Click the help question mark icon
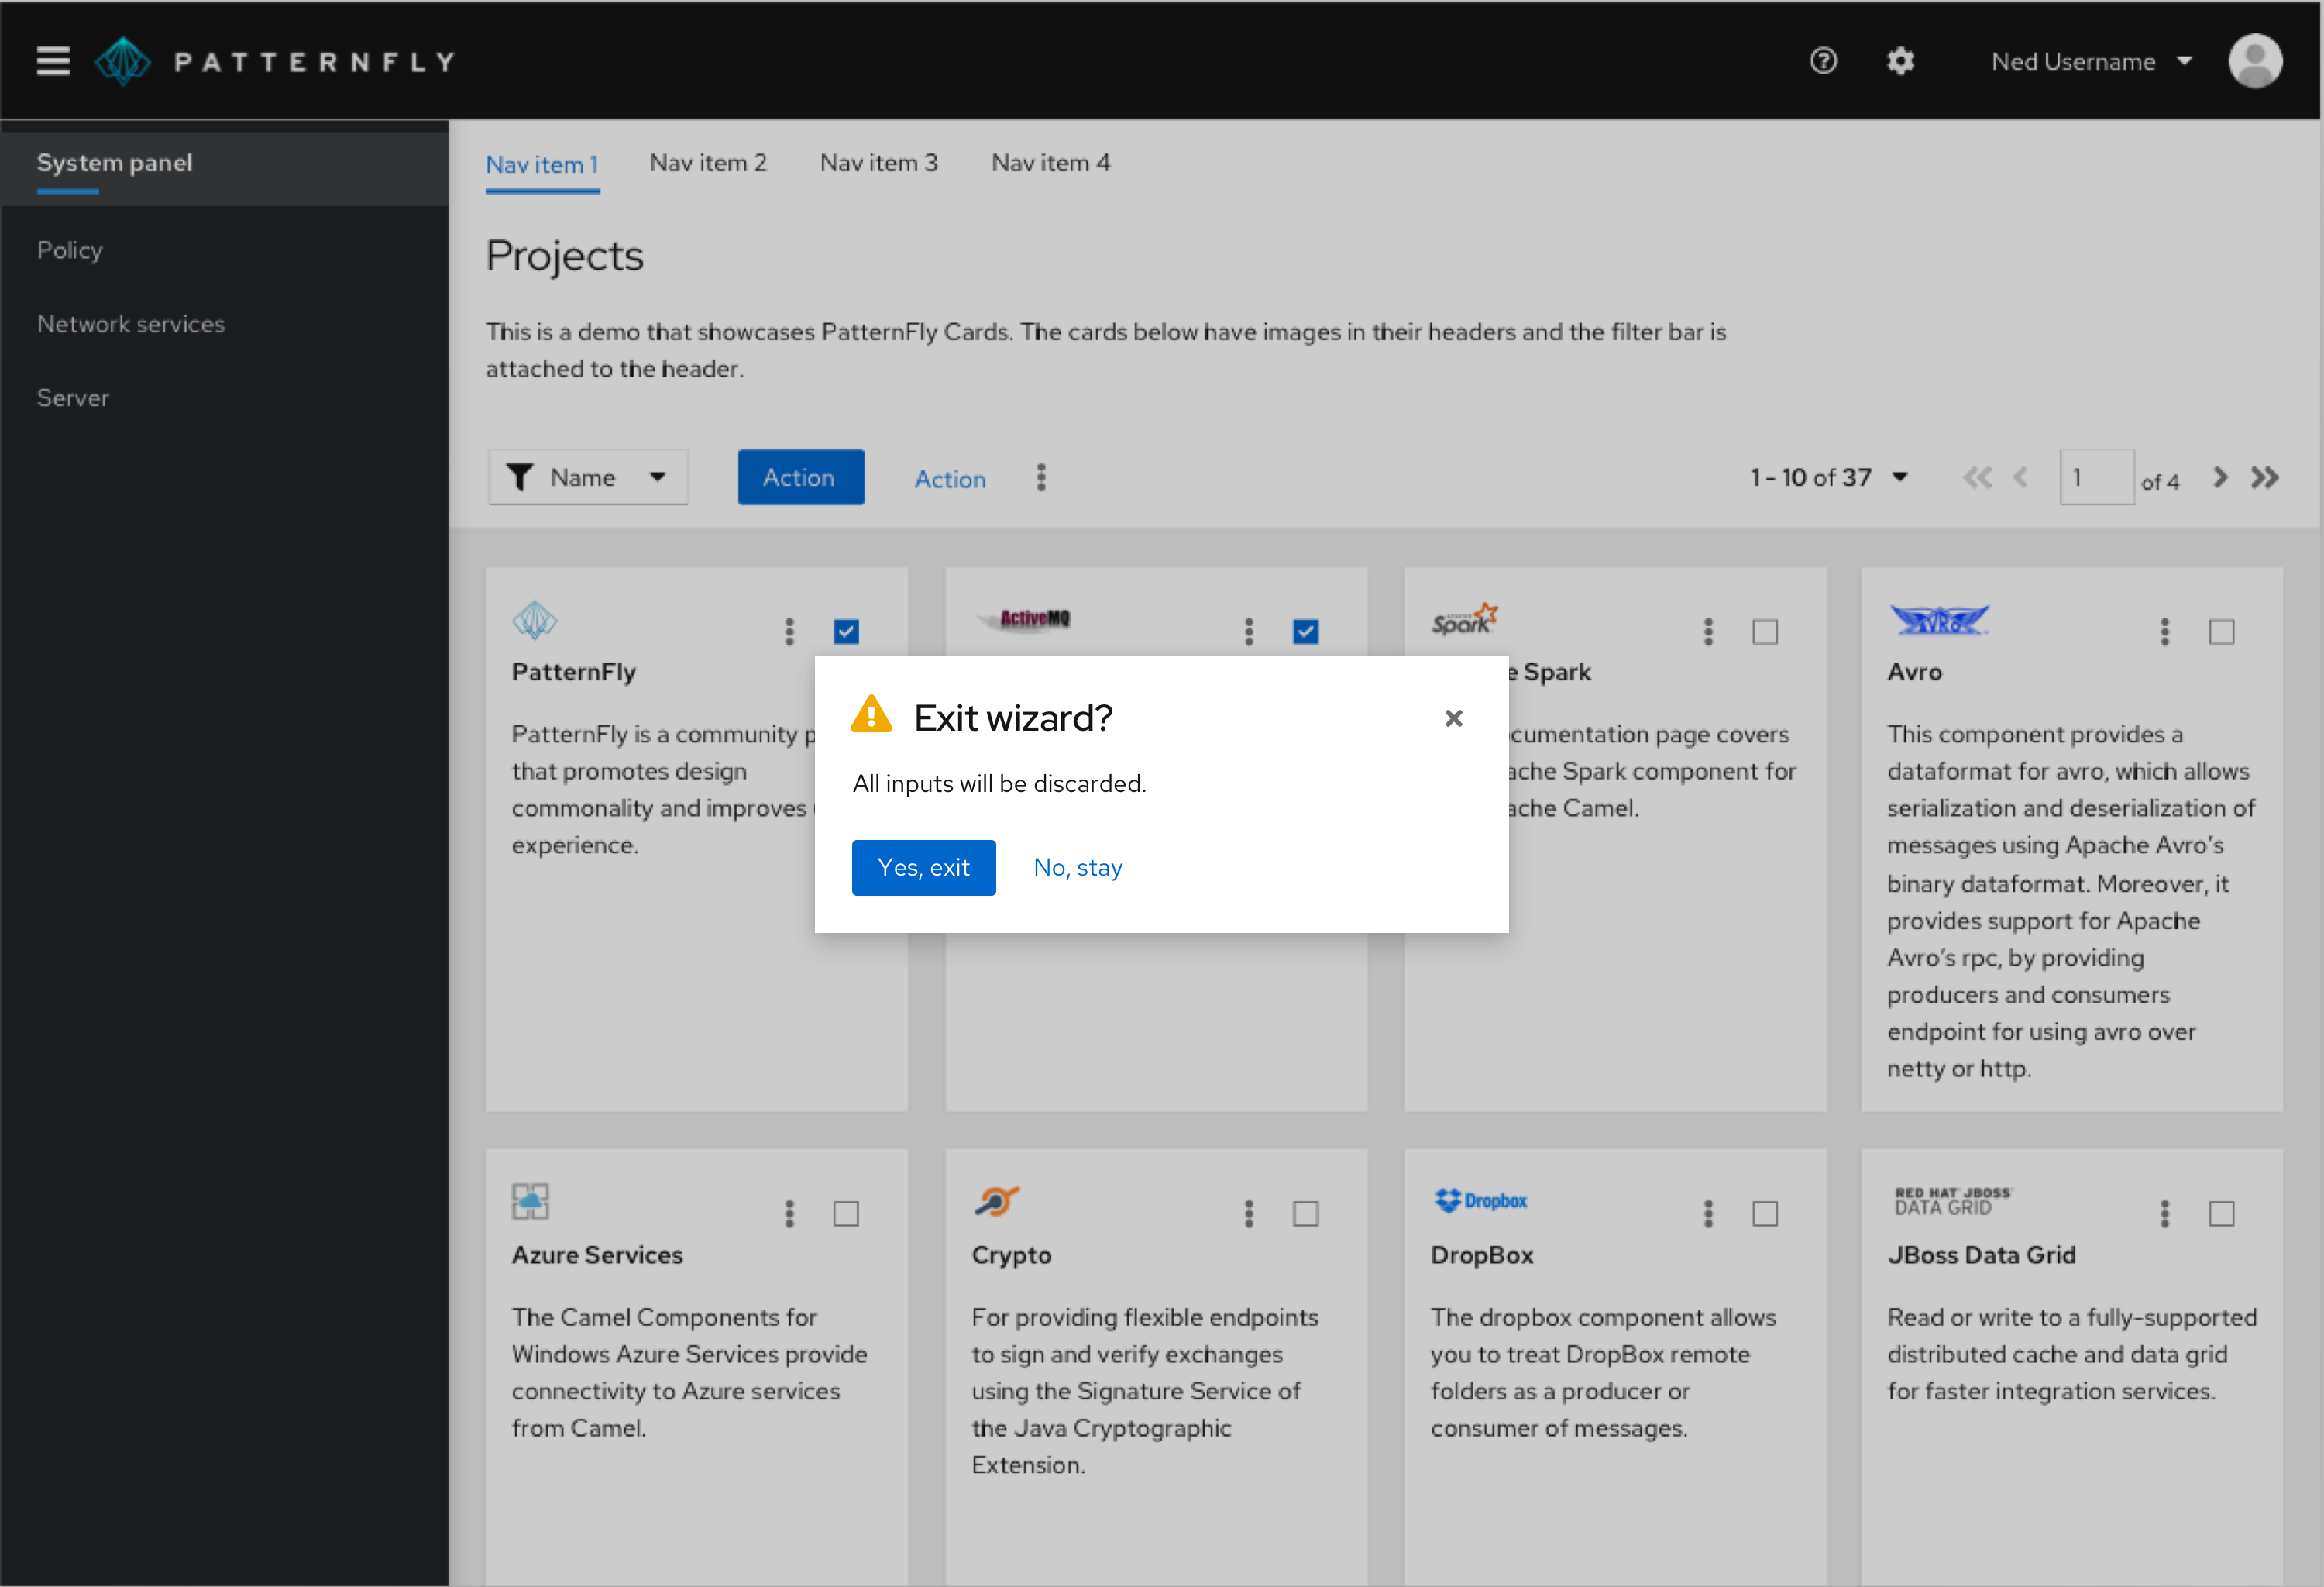The width and height of the screenshot is (2324, 1587). click(x=1823, y=62)
